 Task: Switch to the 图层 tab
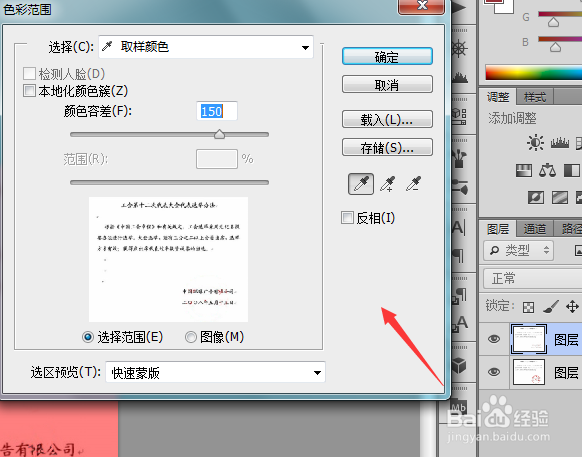(x=498, y=229)
